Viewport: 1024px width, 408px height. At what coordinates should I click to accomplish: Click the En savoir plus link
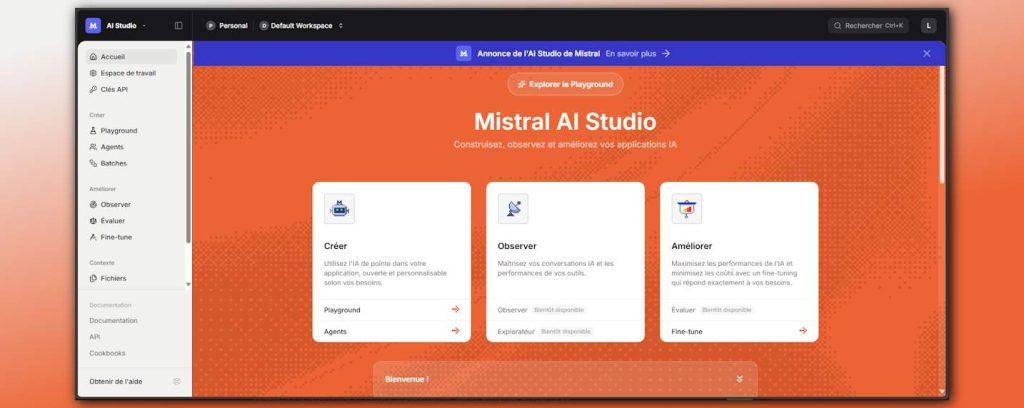(x=631, y=54)
